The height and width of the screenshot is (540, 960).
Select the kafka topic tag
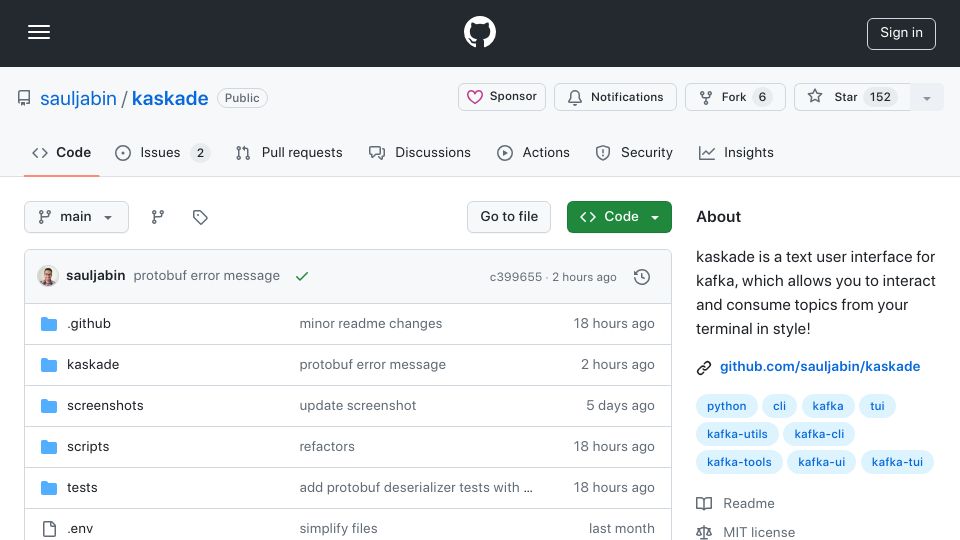(x=828, y=406)
